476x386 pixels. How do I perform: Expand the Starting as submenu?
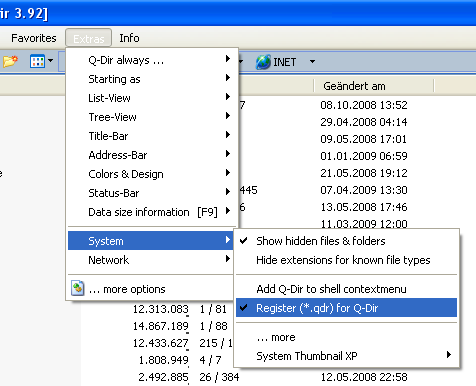click(152, 79)
